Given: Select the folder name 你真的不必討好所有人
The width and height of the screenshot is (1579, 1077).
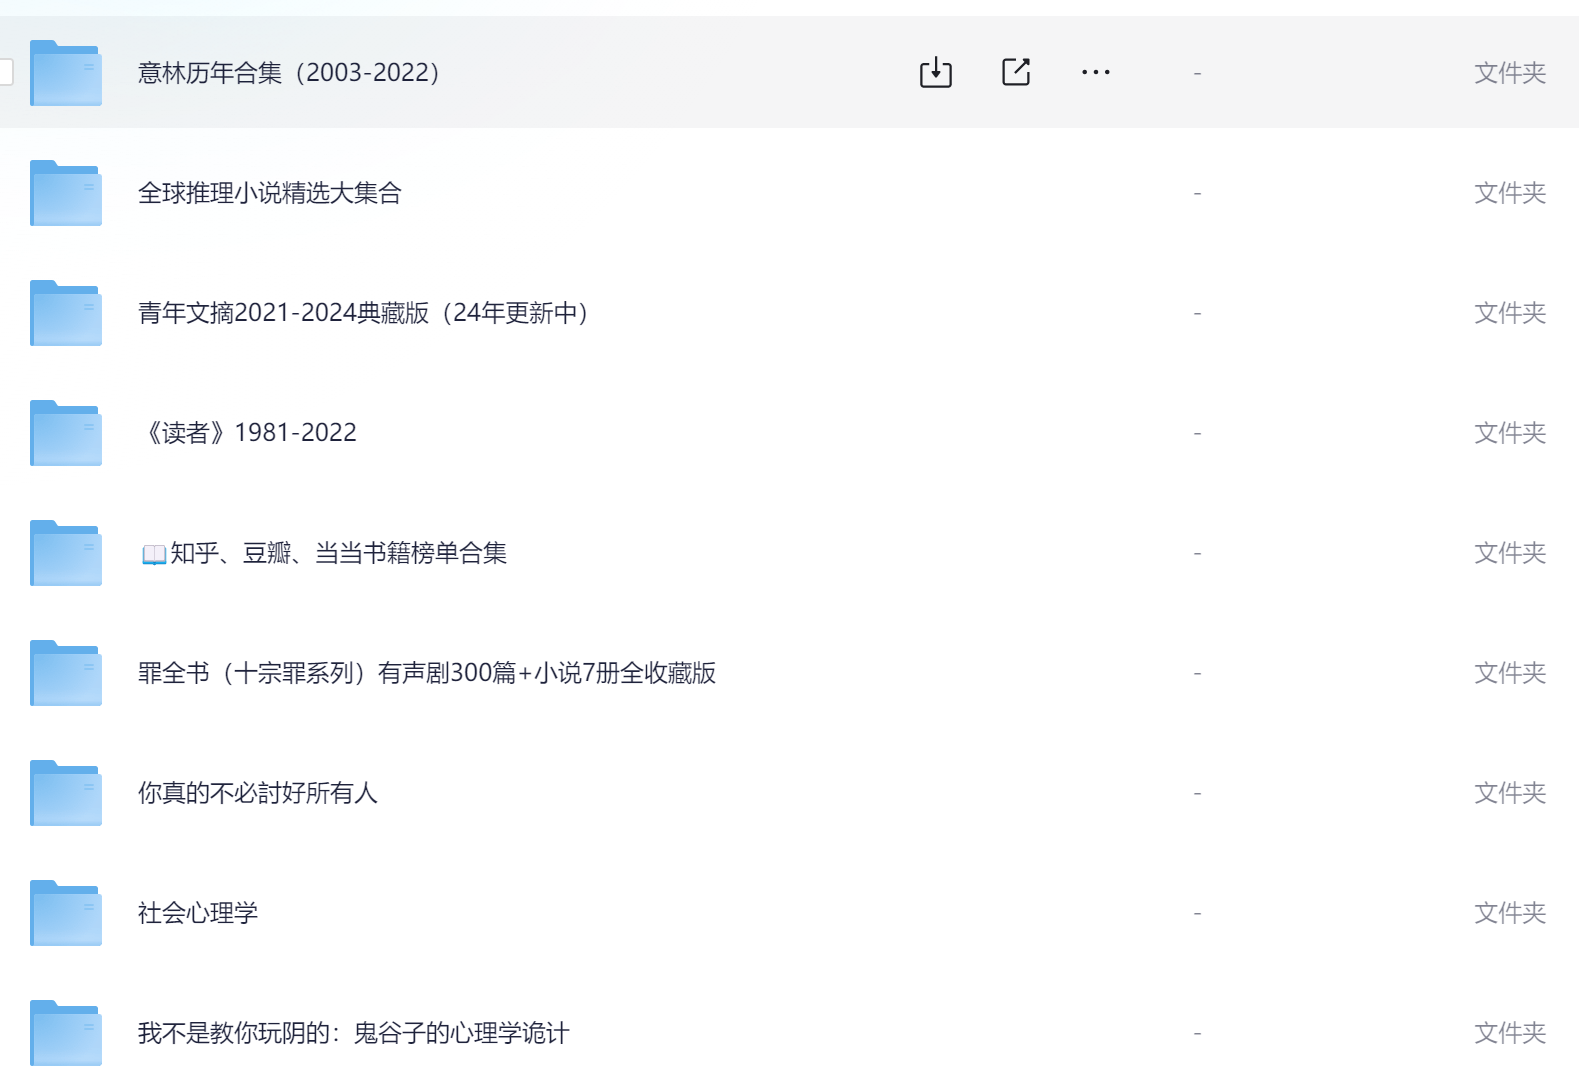Looking at the screenshot, I should pyautogui.click(x=258, y=793).
